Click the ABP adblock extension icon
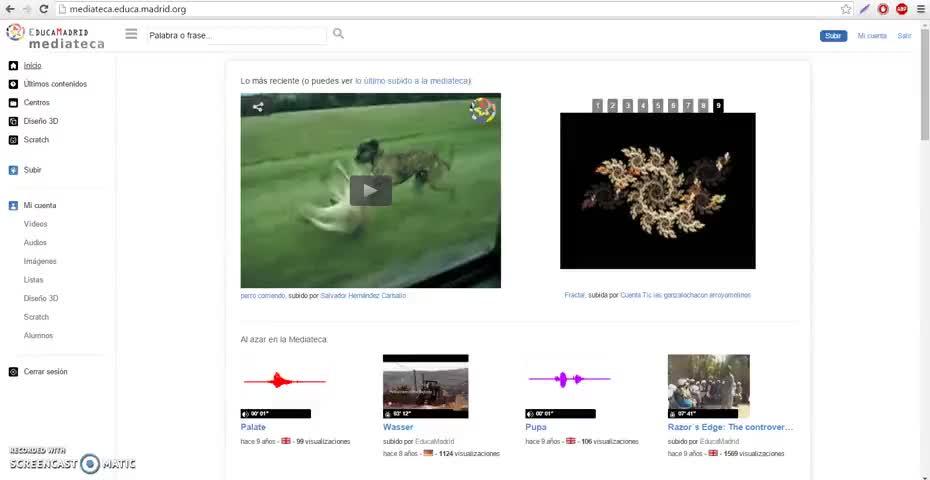 pyautogui.click(x=902, y=9)
